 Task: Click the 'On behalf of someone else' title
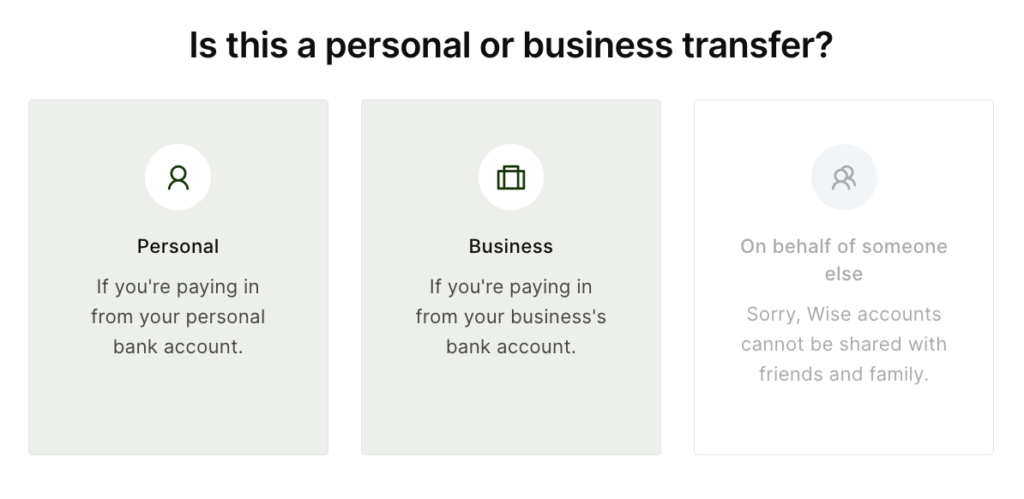point(844,260)
